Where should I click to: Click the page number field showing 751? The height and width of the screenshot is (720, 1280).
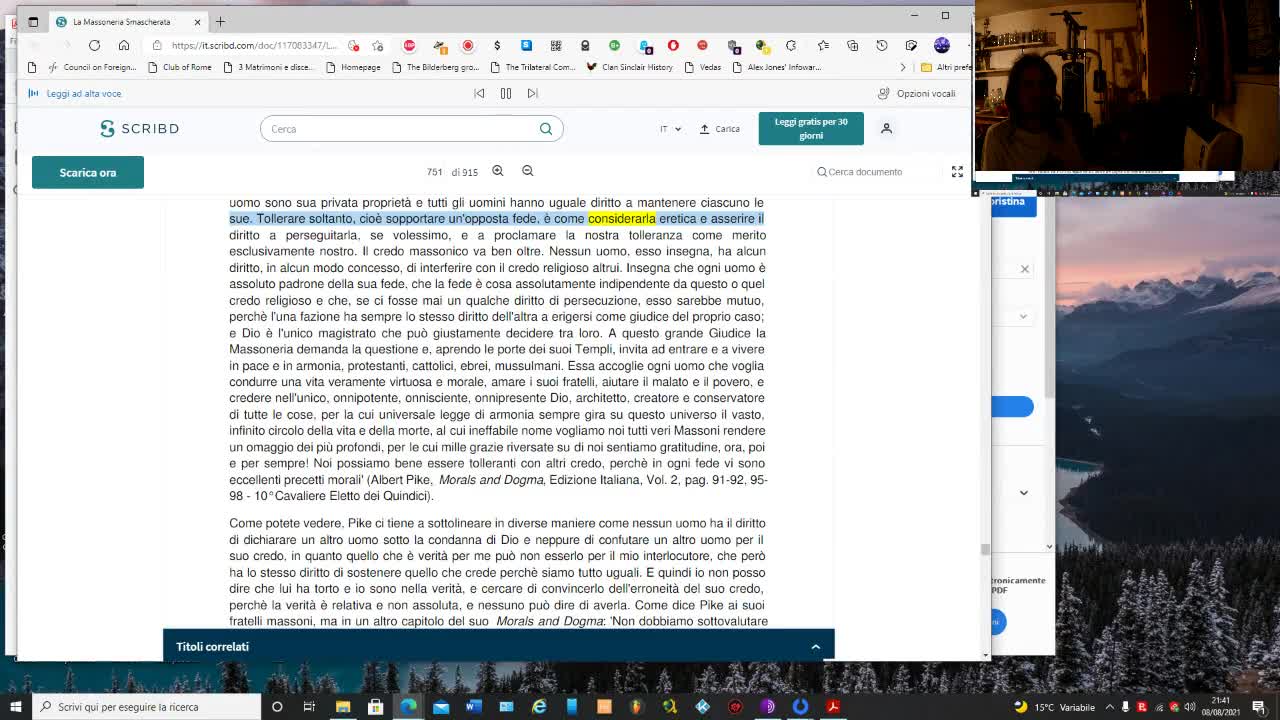pyautogui.click(x=434, y=172)
